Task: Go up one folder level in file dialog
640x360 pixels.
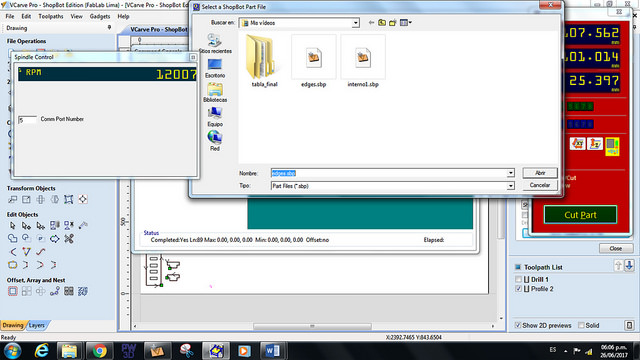Action: tap(382, 23)
